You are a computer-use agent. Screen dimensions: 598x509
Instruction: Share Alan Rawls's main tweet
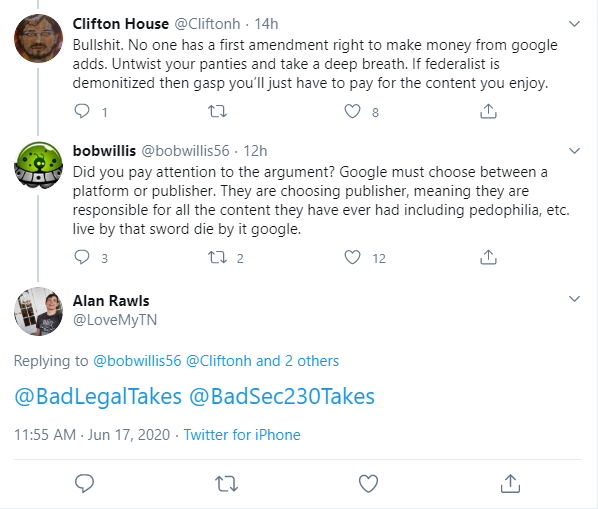click(510, 483)
